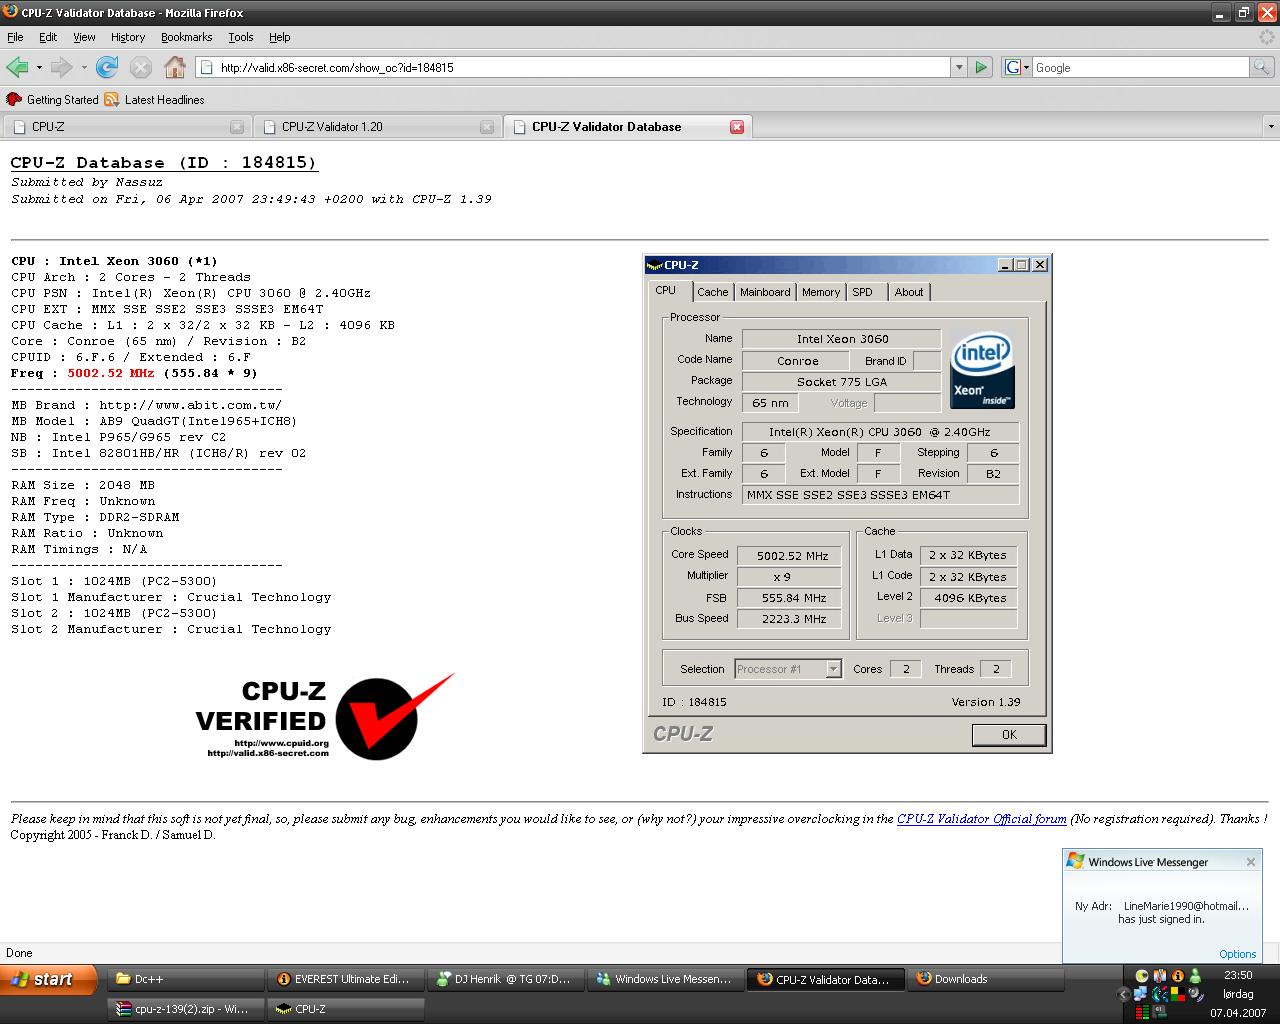The width and height of the screenshot is (1280, 1024).
Task: Switch to Windows Live Messenger taskbar item
Action: 665,979
